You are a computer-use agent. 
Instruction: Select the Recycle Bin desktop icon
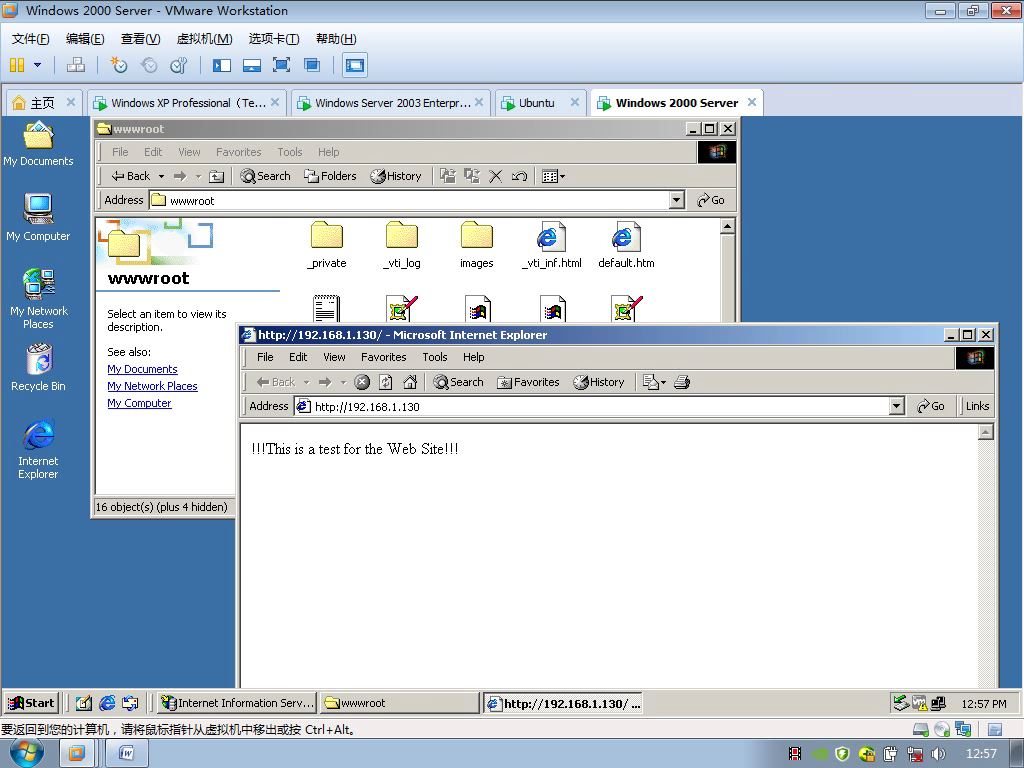tap(39, 368)
